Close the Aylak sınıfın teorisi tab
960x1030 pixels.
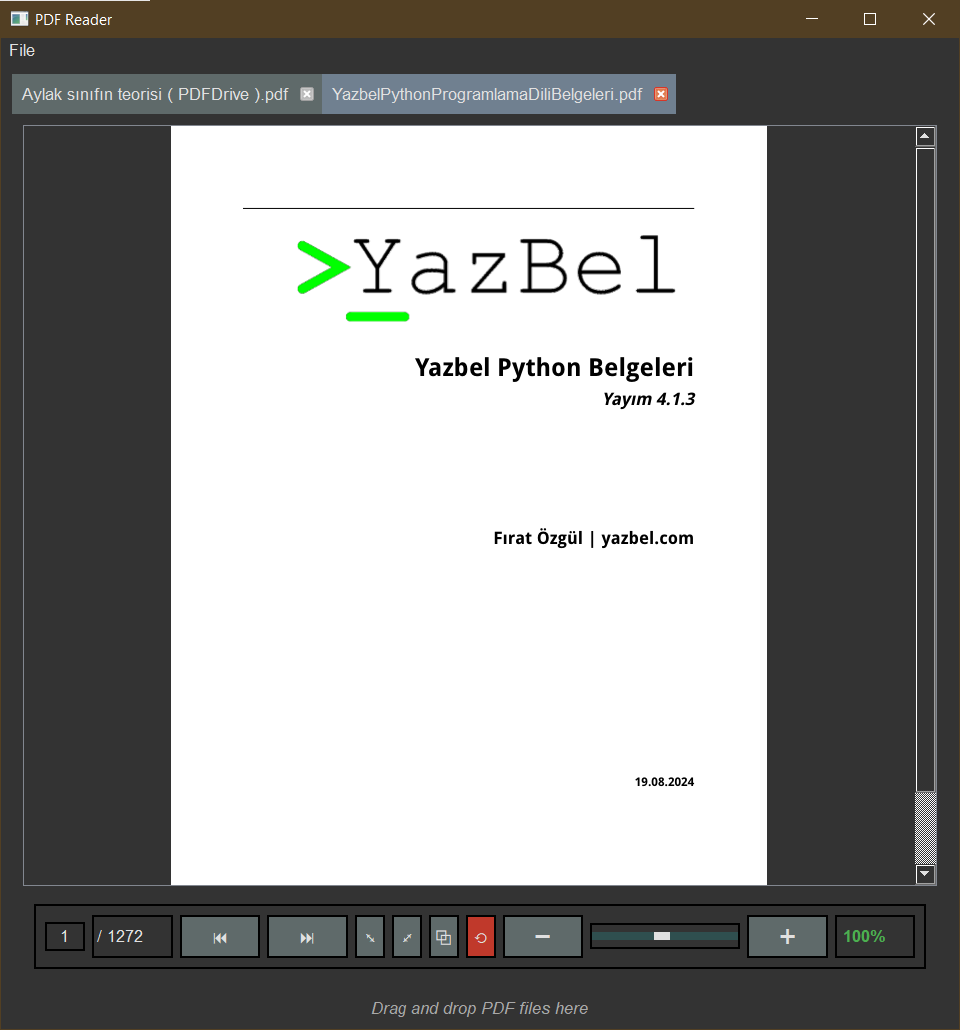pos(307,94)
